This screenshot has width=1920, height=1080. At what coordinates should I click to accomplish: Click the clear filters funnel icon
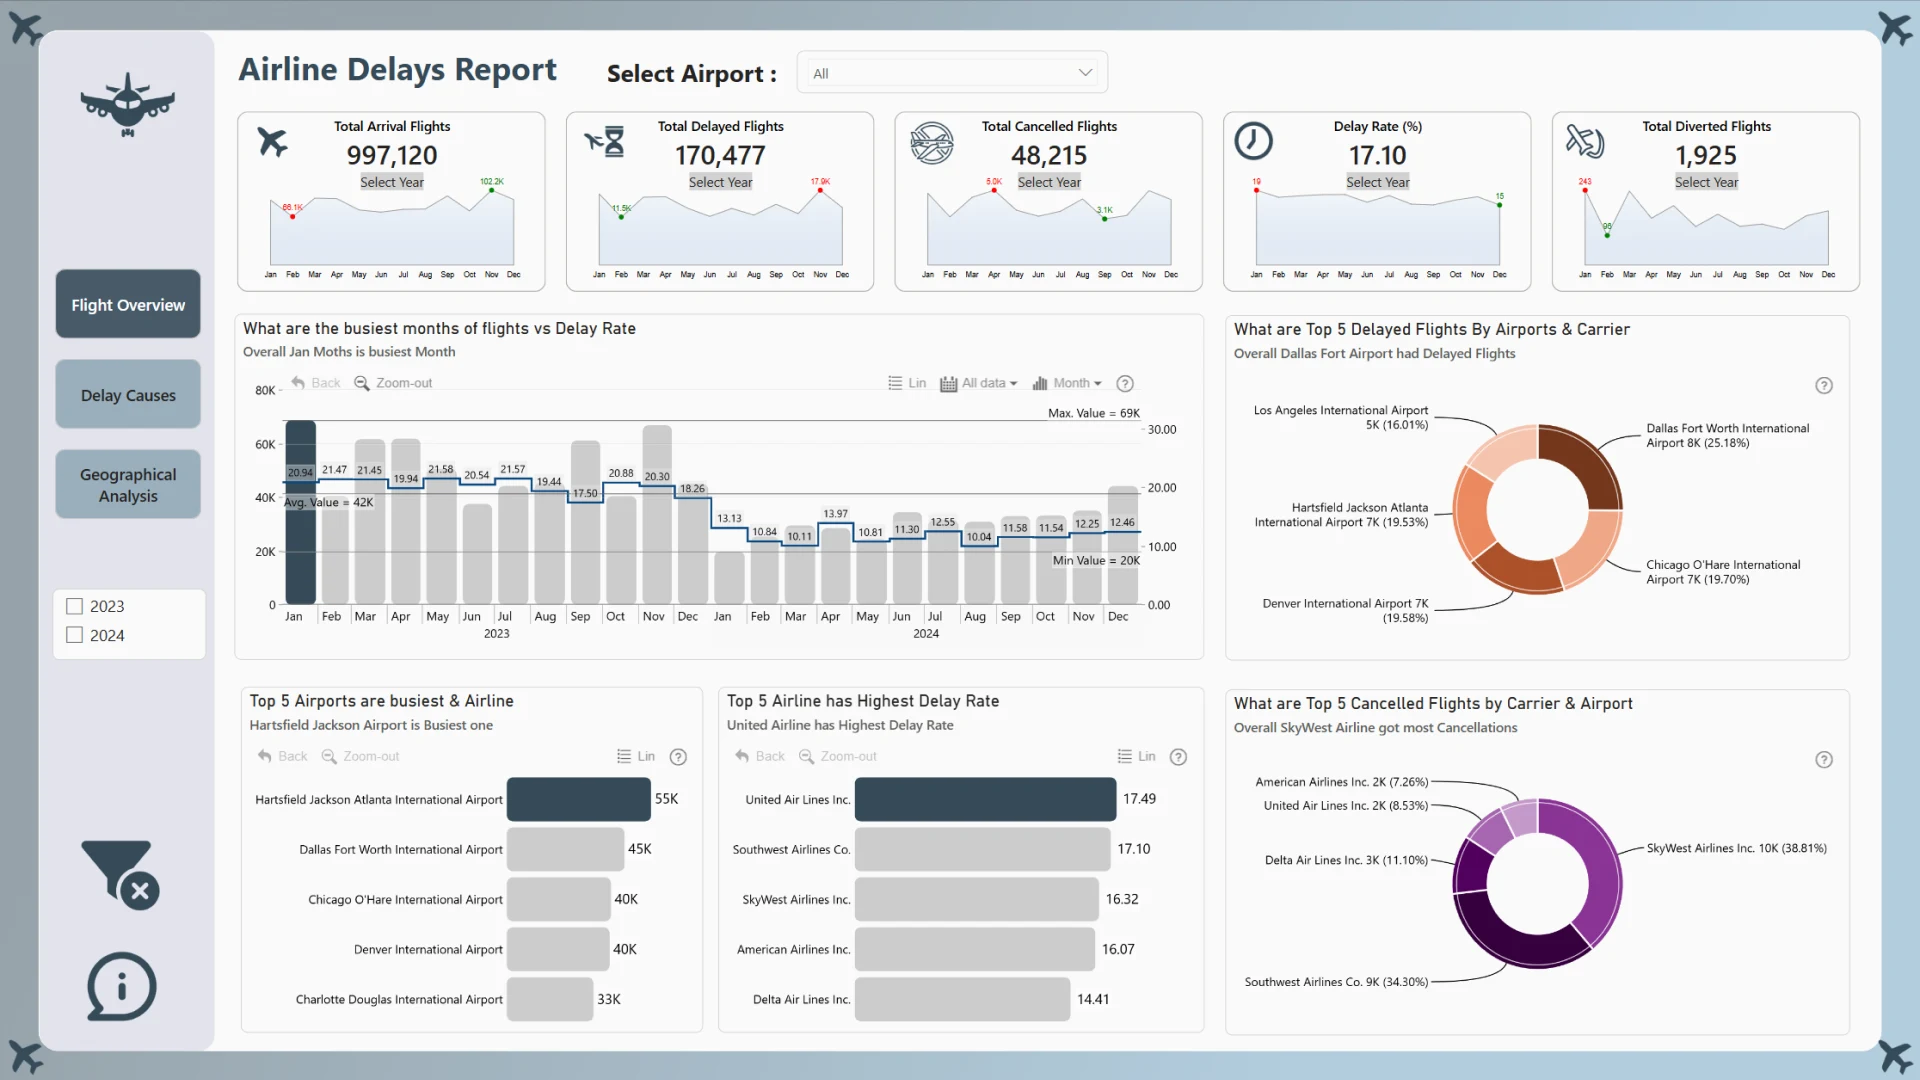pos(121,874)
